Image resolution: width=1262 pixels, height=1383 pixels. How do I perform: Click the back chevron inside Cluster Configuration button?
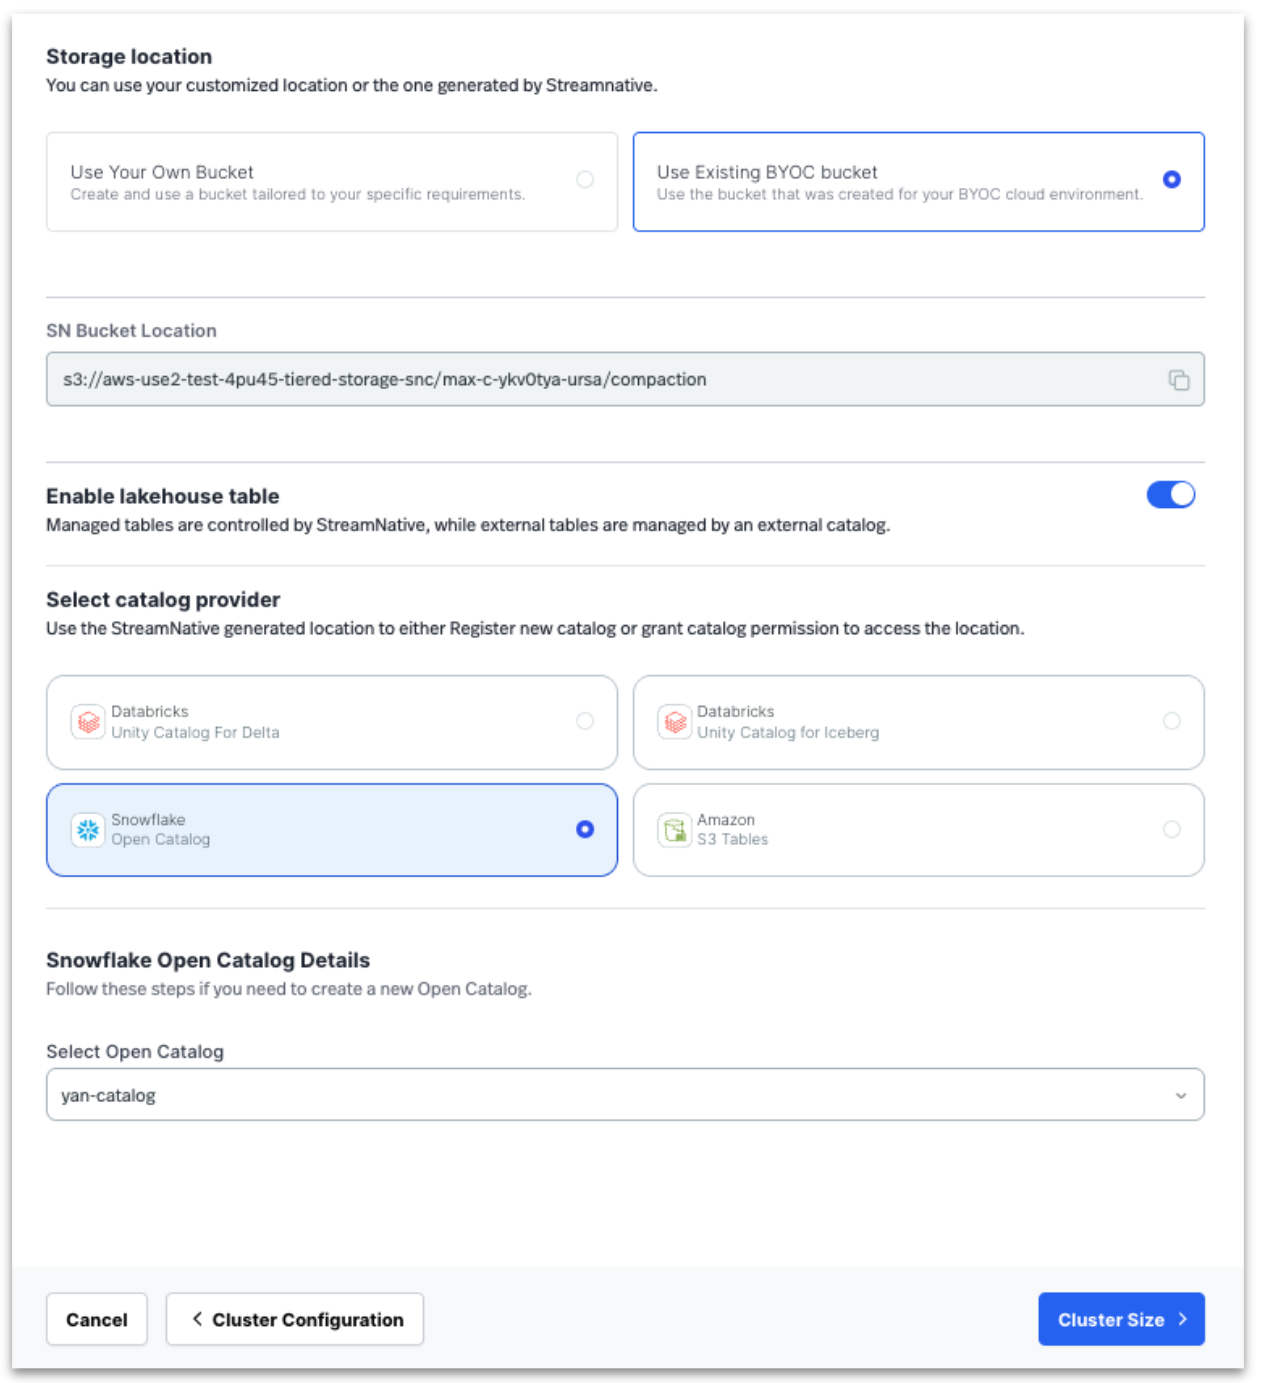click(197, 1319)
